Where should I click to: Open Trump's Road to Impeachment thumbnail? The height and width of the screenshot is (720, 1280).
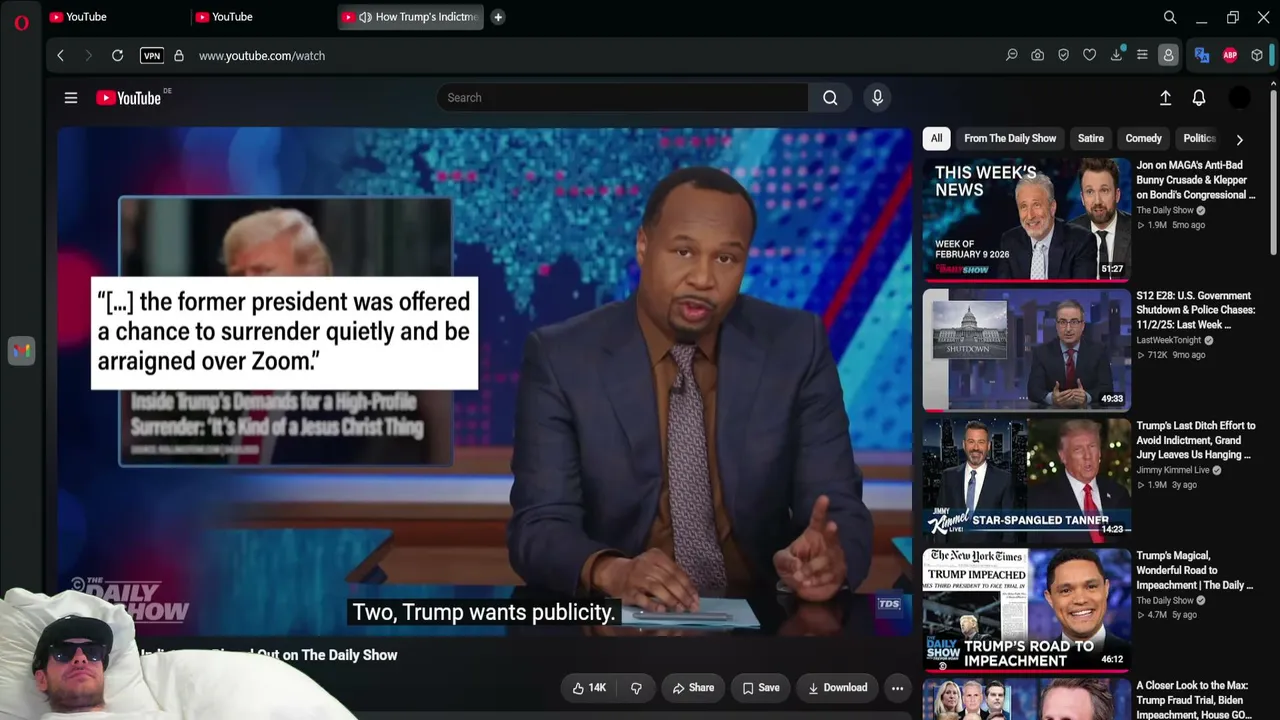tap(1027, 610)
